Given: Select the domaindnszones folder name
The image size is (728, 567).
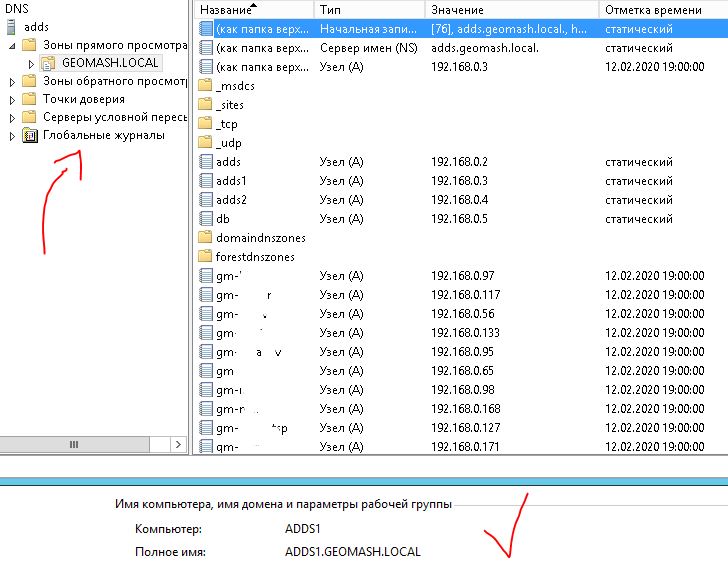Looking at the screenshot, I should (260, 238).
